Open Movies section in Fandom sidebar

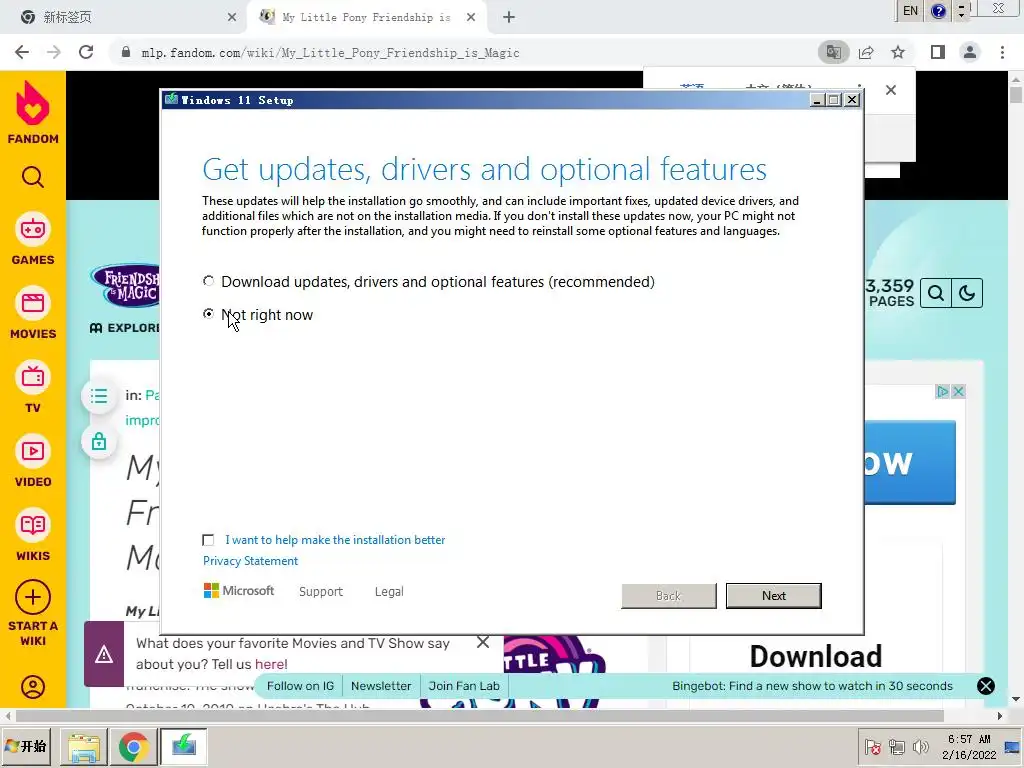coord(33,312)
